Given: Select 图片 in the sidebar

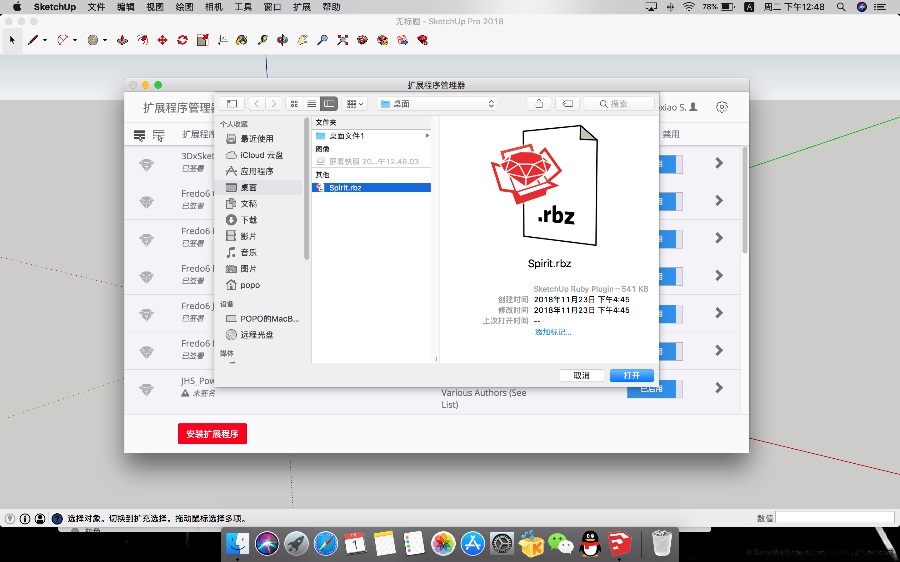Looking at the screenshot, I should tap(257, 269).
